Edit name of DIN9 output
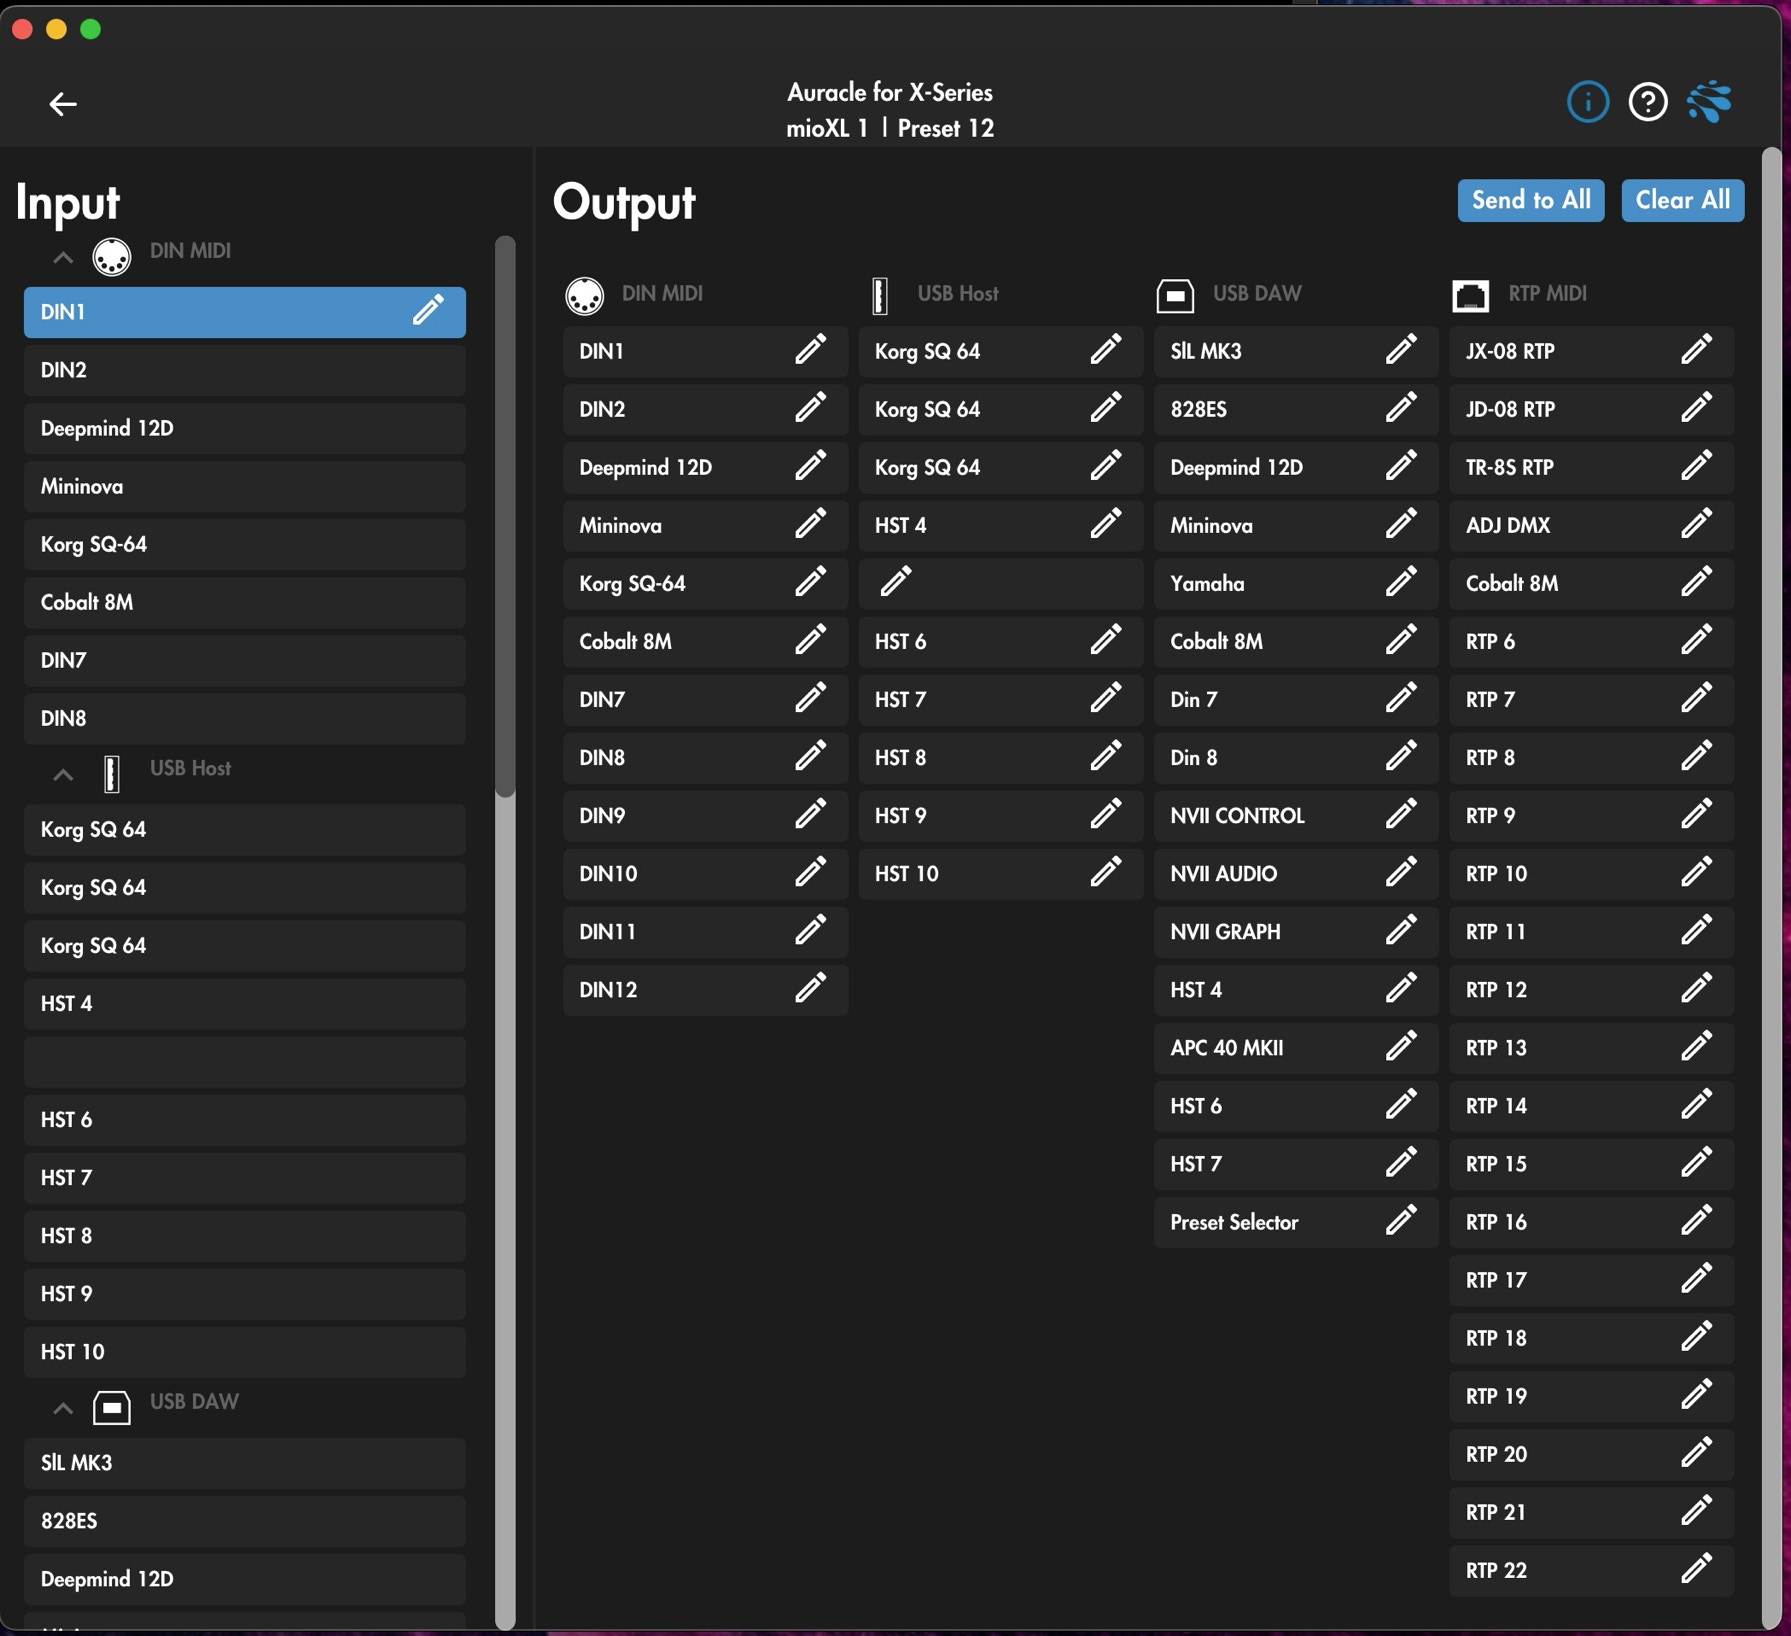Screen dimensions: 1791x1636 810,814
